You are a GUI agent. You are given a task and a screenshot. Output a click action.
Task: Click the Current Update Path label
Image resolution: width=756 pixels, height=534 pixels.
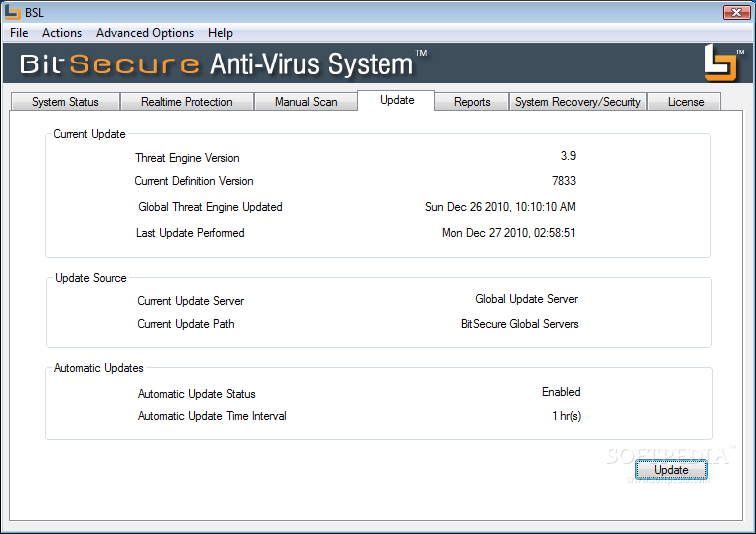[x=186, y=324]
